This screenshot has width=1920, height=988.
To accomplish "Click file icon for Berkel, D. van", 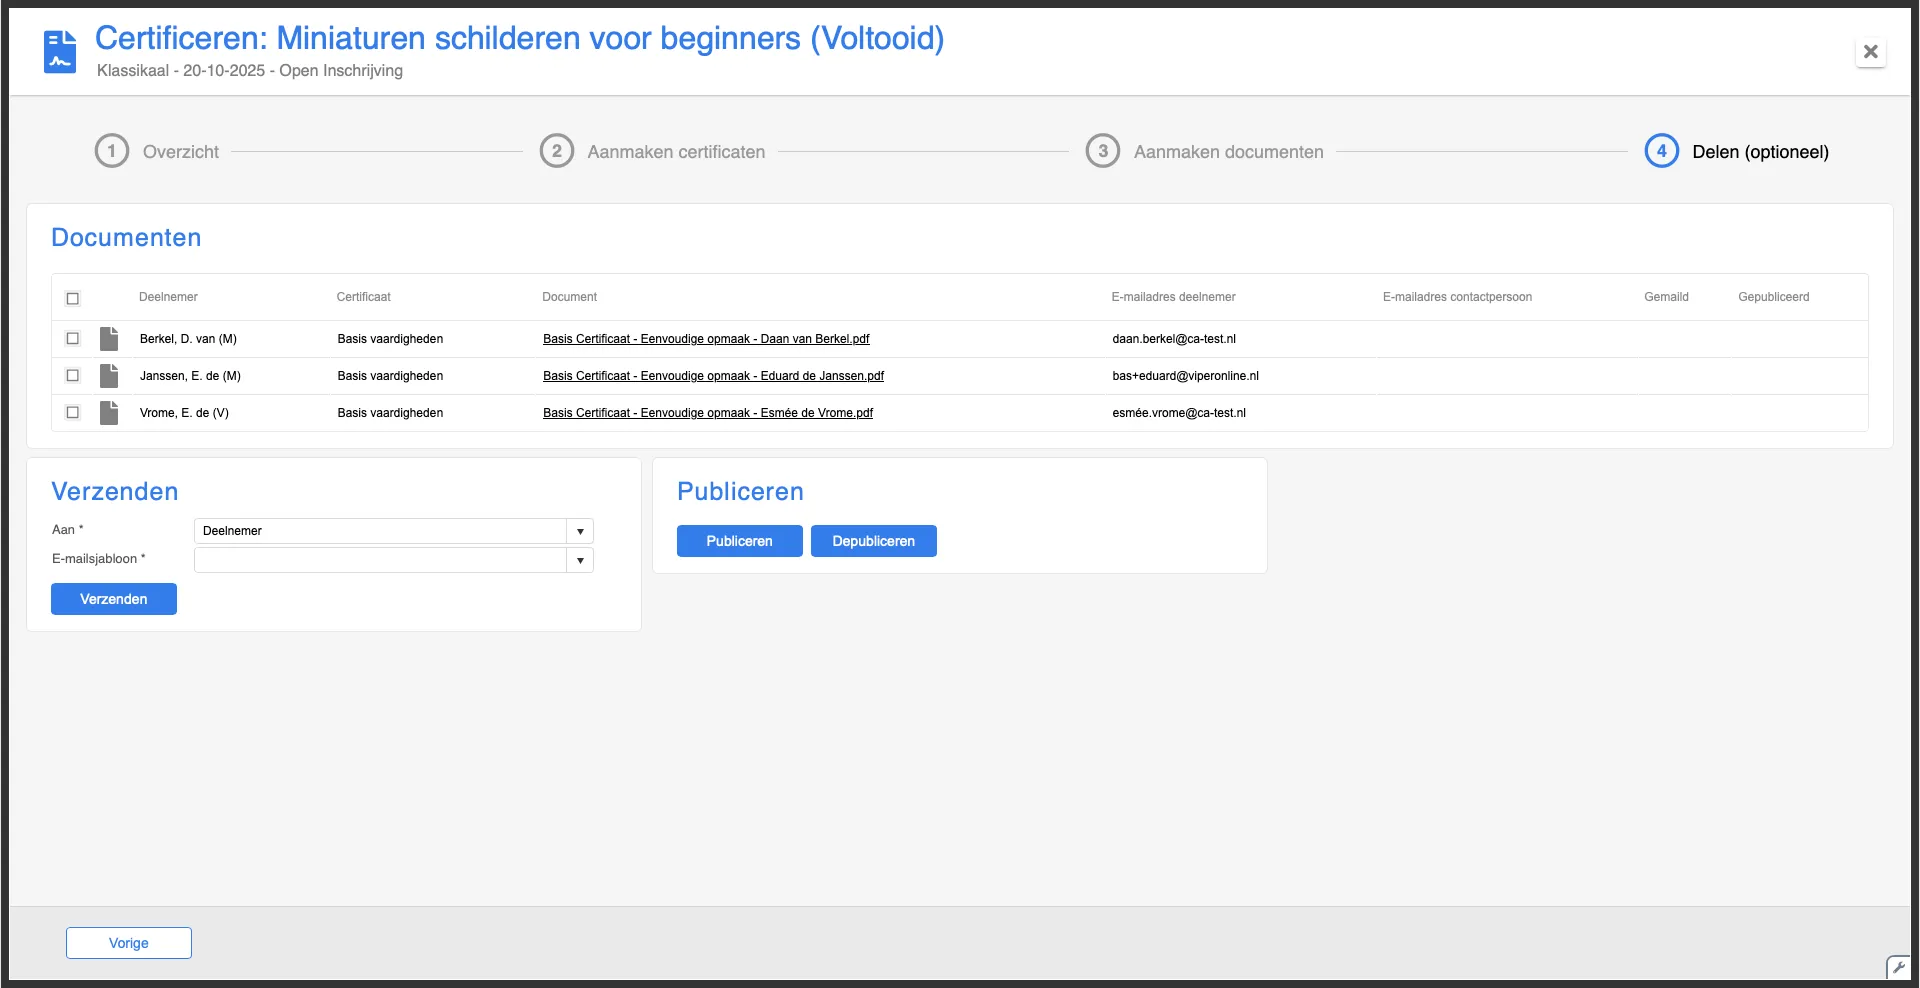I will (109, 339).
